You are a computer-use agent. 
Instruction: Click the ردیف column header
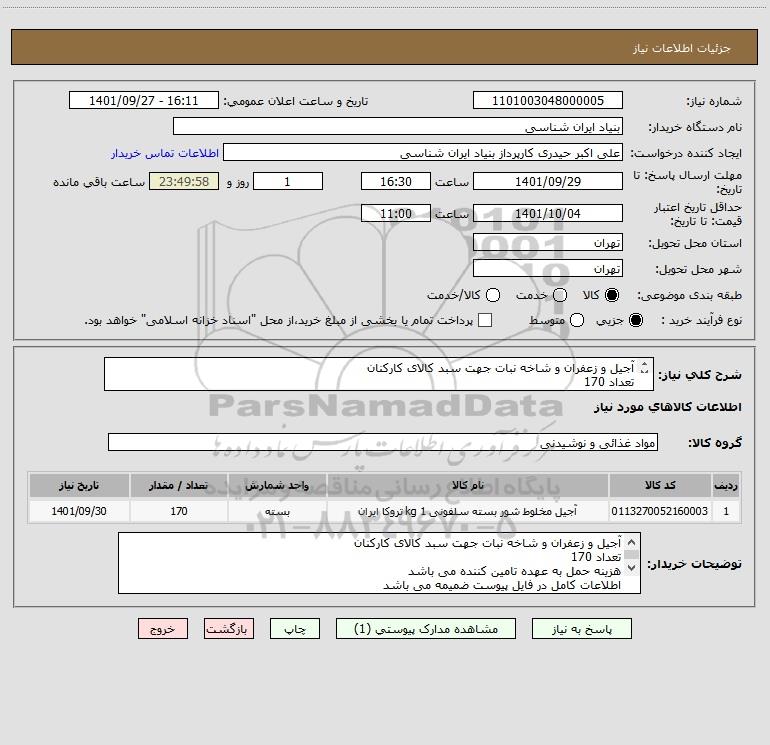(726, 485)
